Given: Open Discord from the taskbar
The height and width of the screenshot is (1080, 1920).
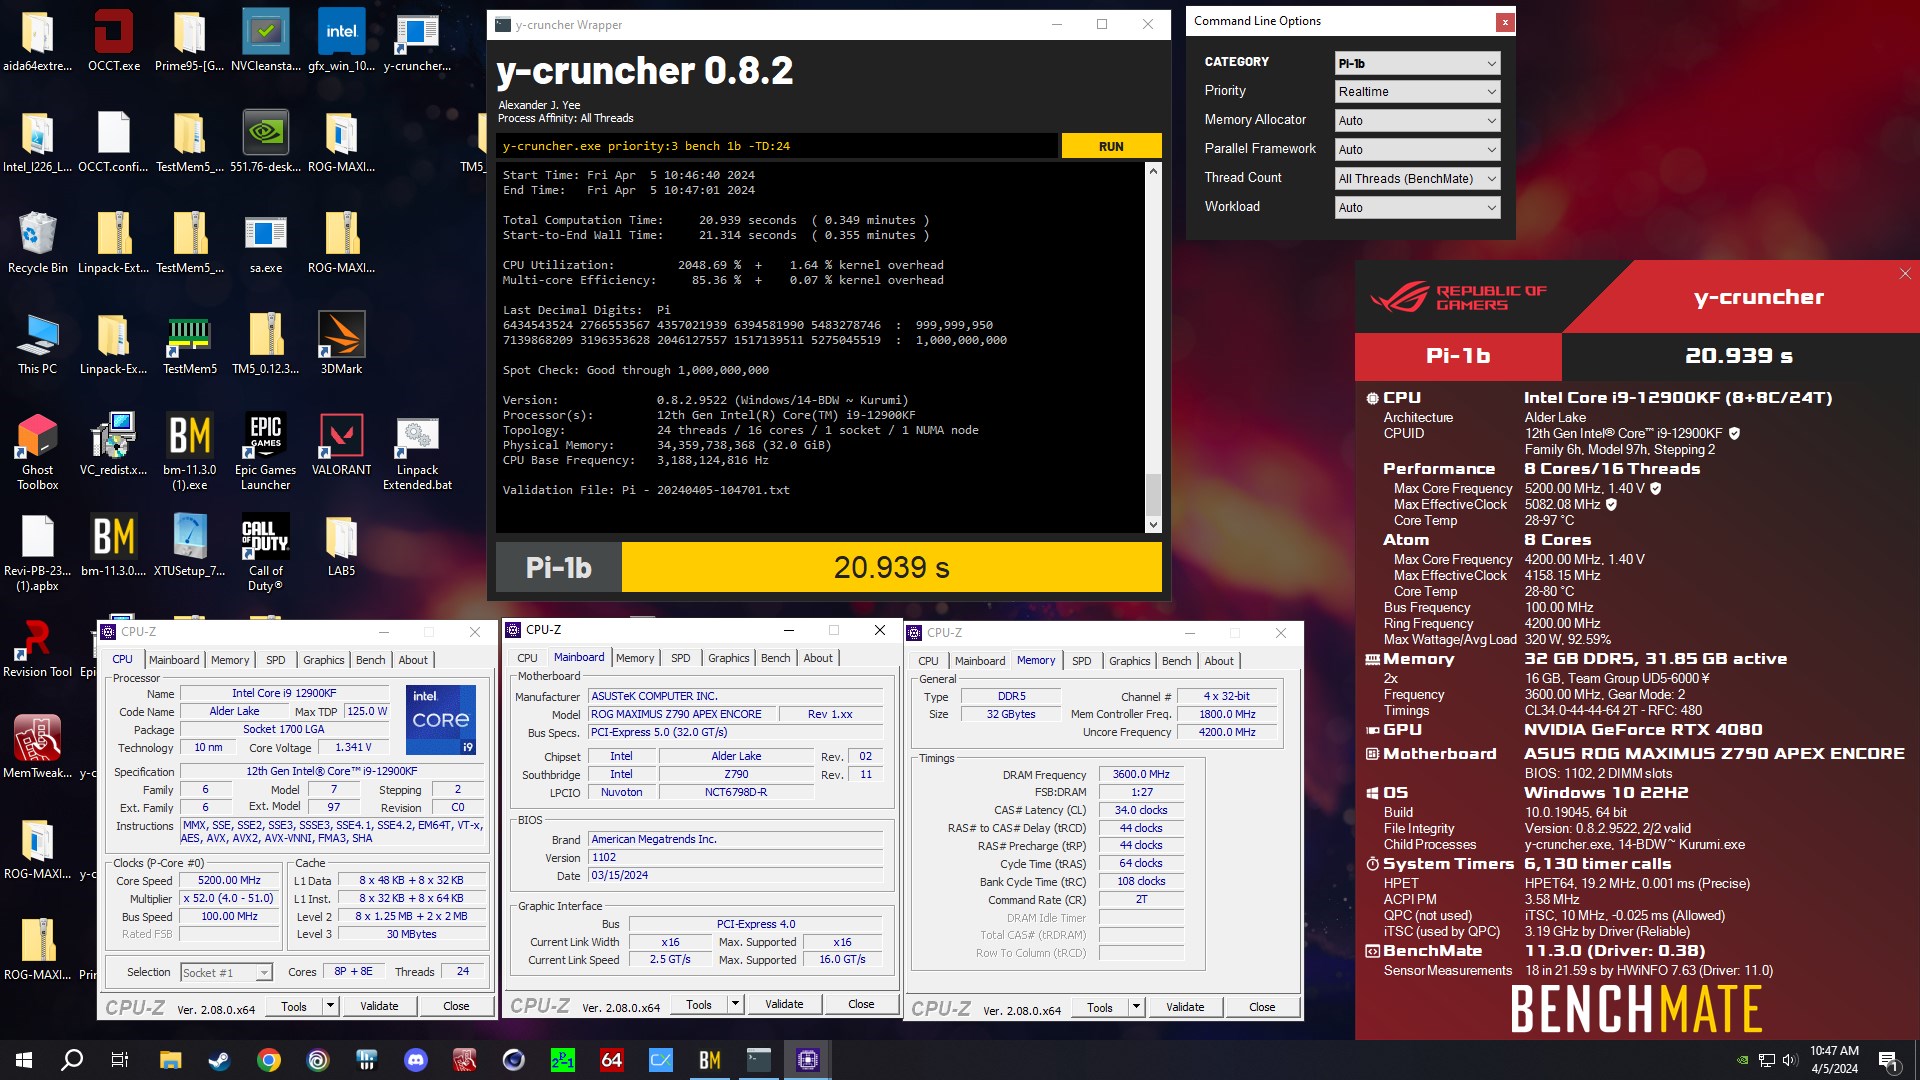Looking at the screenshot, I should tap(415, 1060).
